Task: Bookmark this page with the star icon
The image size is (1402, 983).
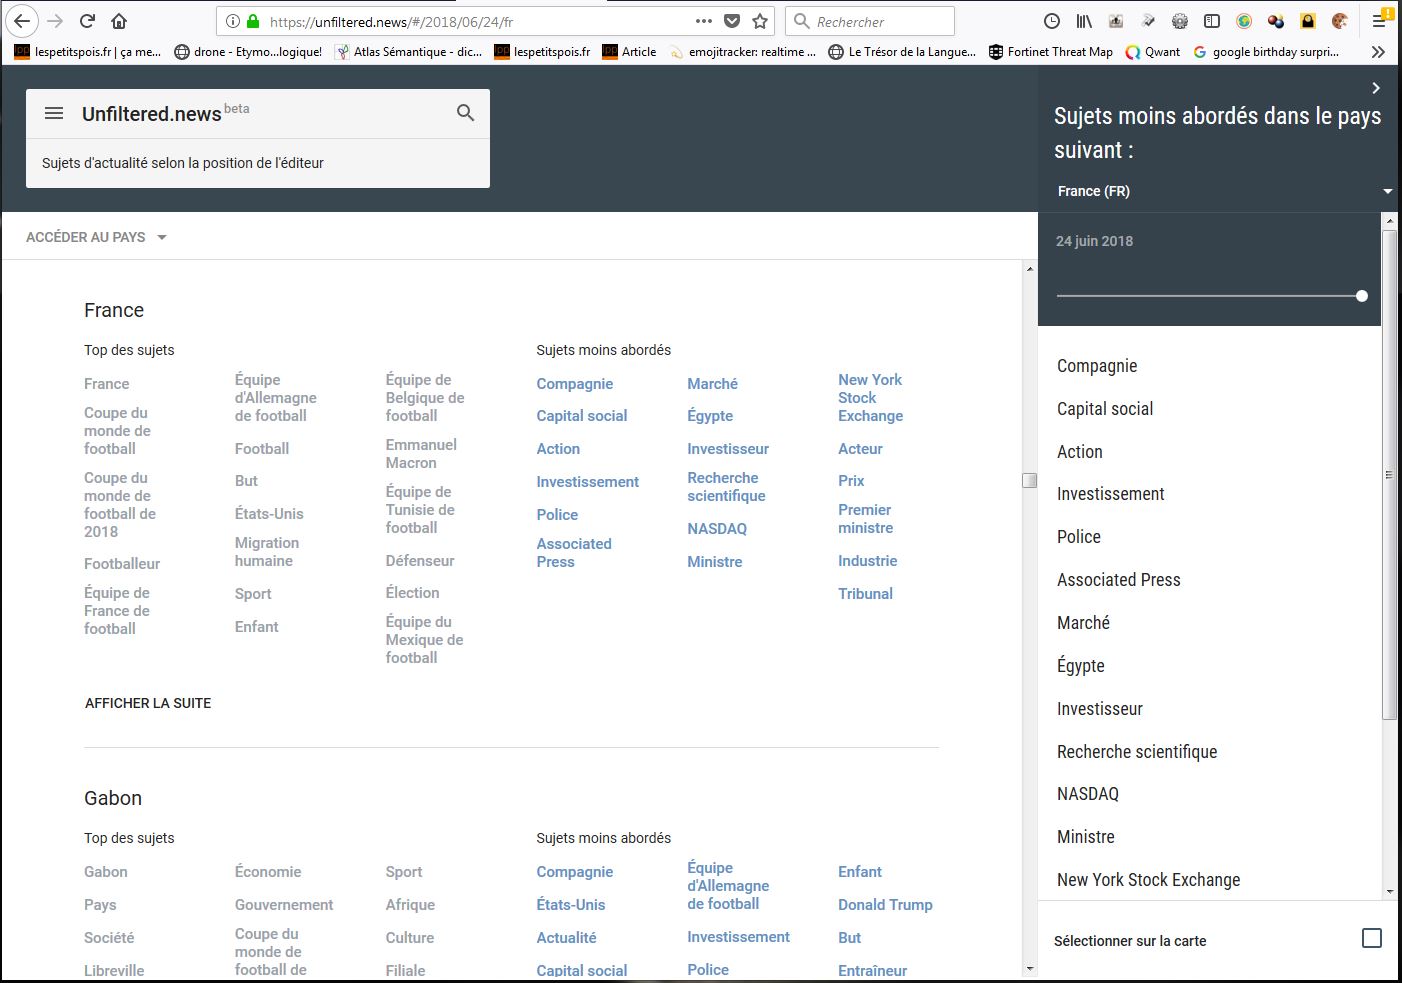Action: pyautogui.click(x=760, y=21)
